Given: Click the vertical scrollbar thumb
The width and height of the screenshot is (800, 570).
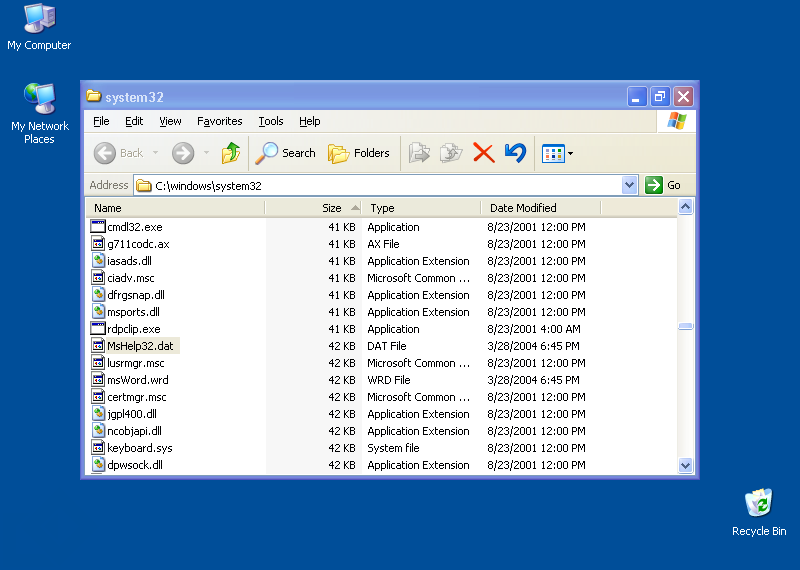Looking at the screenshot, I should (x=685, y=327).
